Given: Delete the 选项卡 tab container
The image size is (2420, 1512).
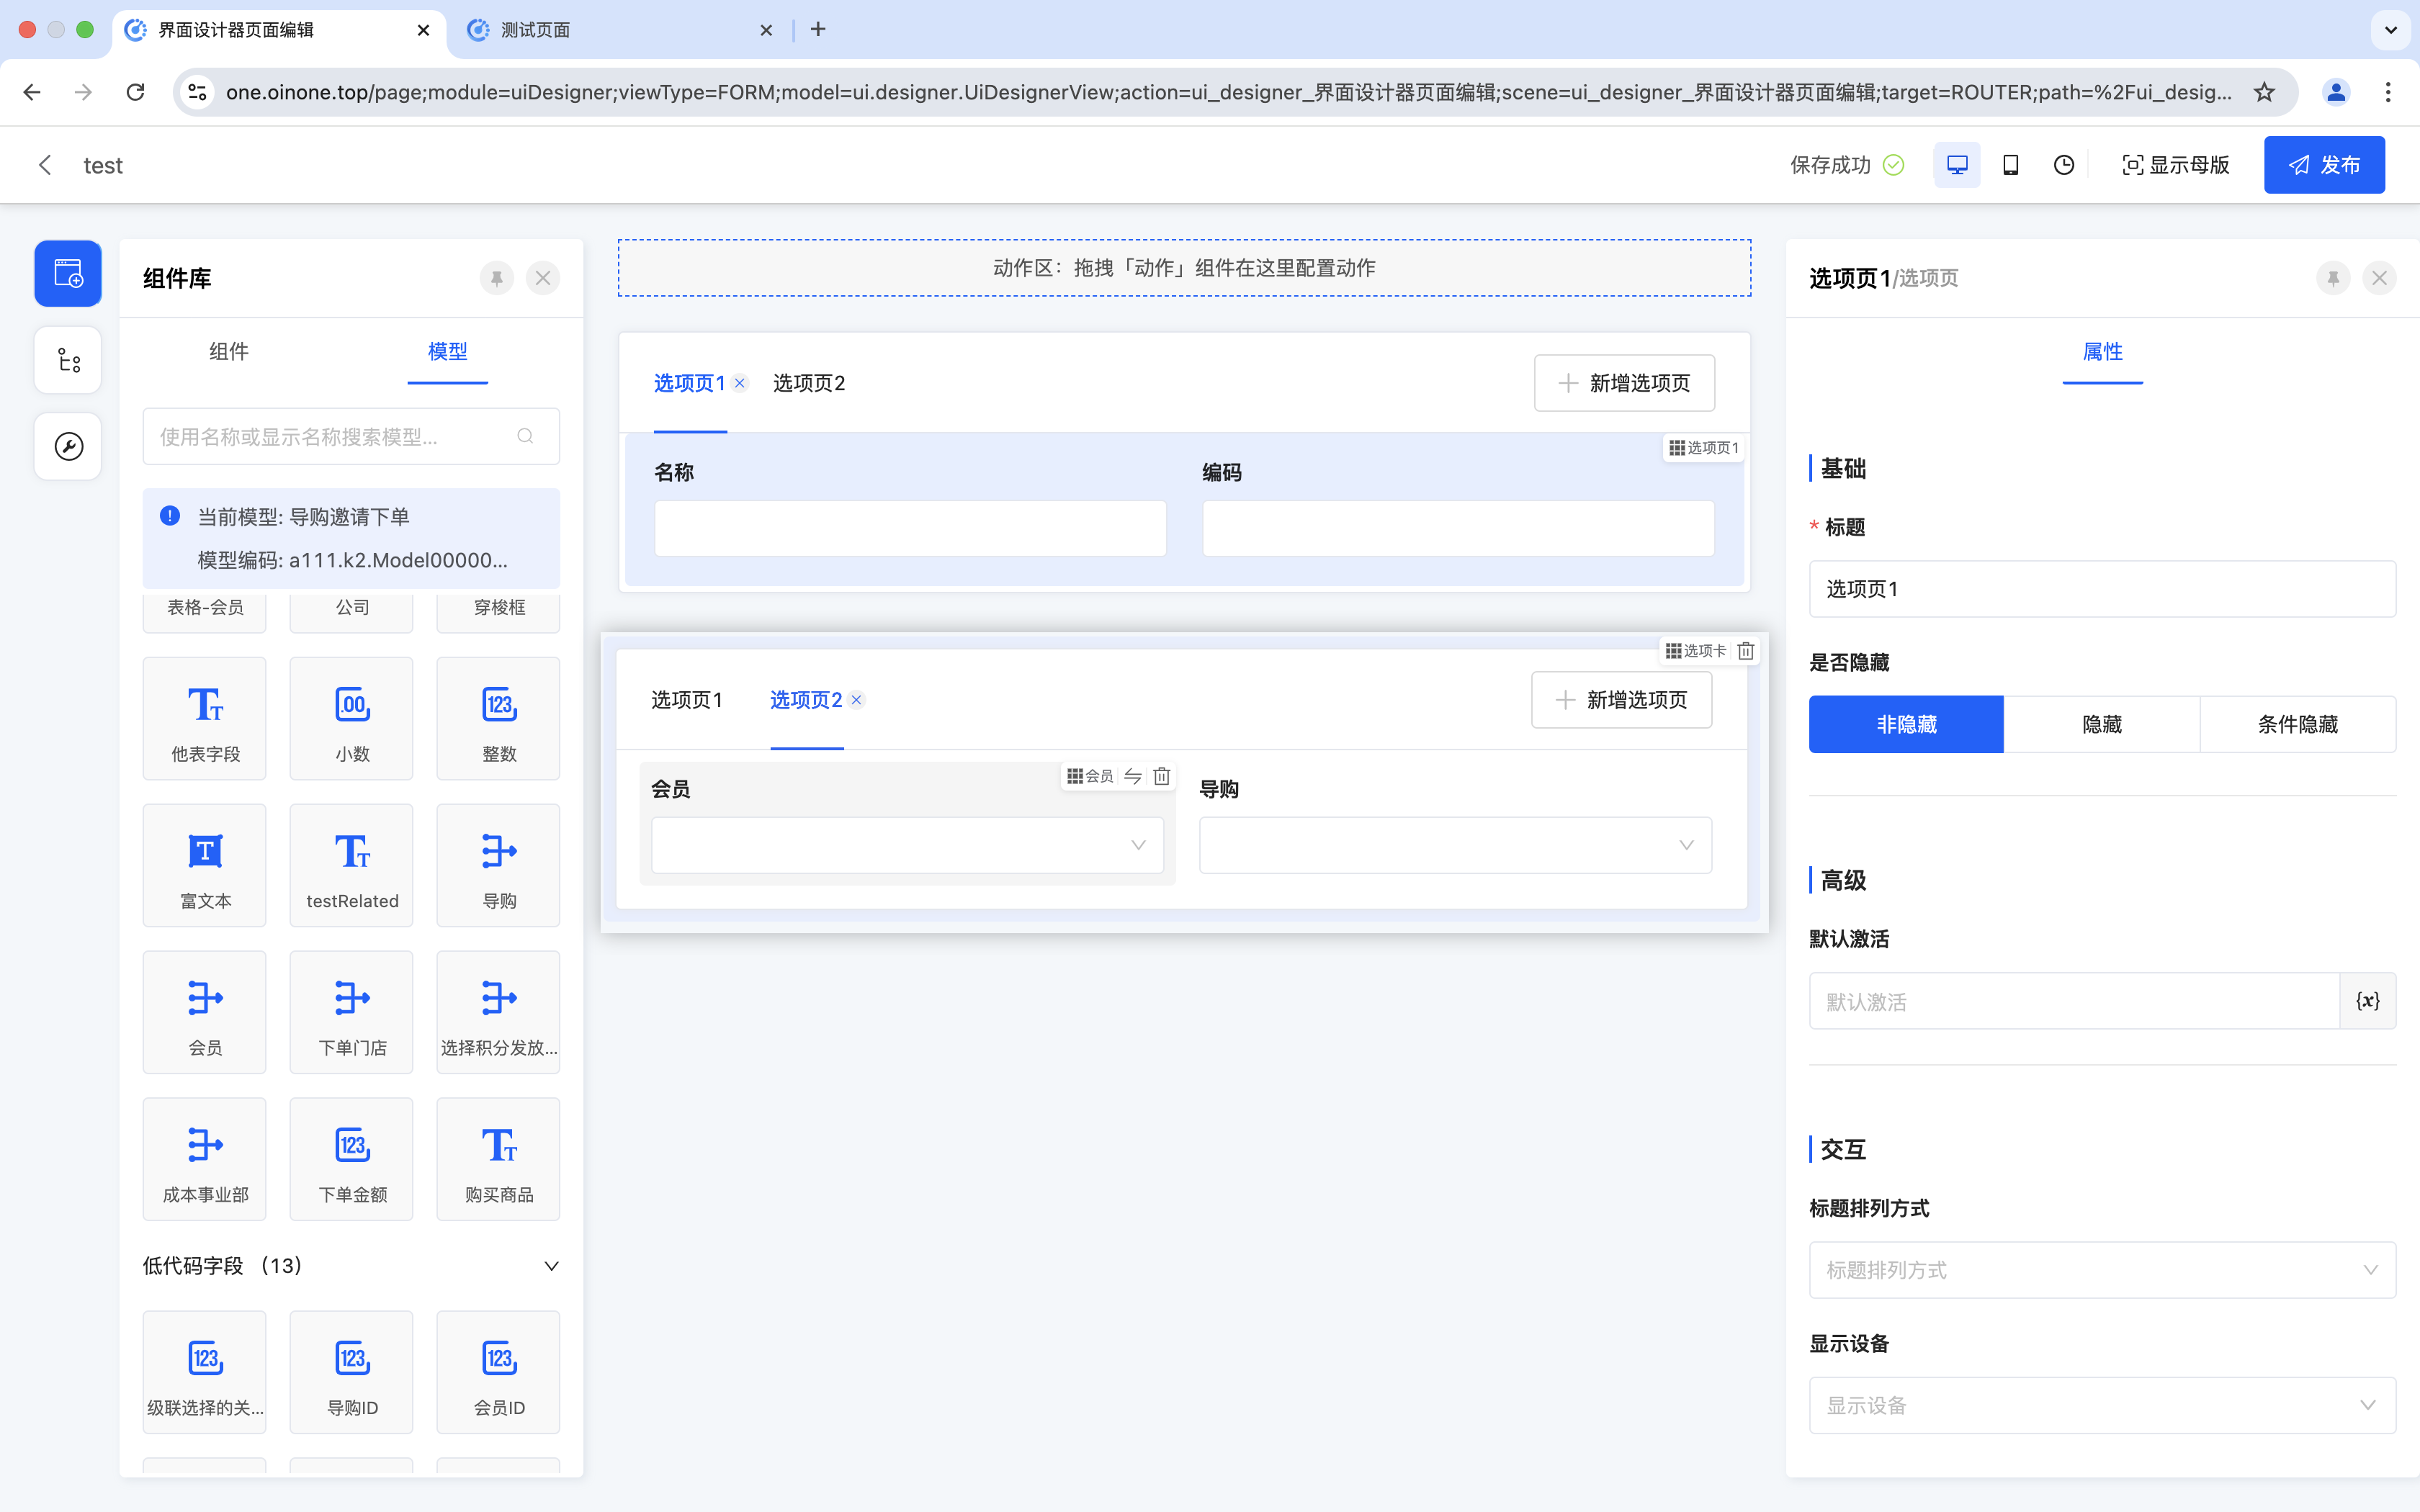Looking at the screenshot, I should coord(1746,651).
